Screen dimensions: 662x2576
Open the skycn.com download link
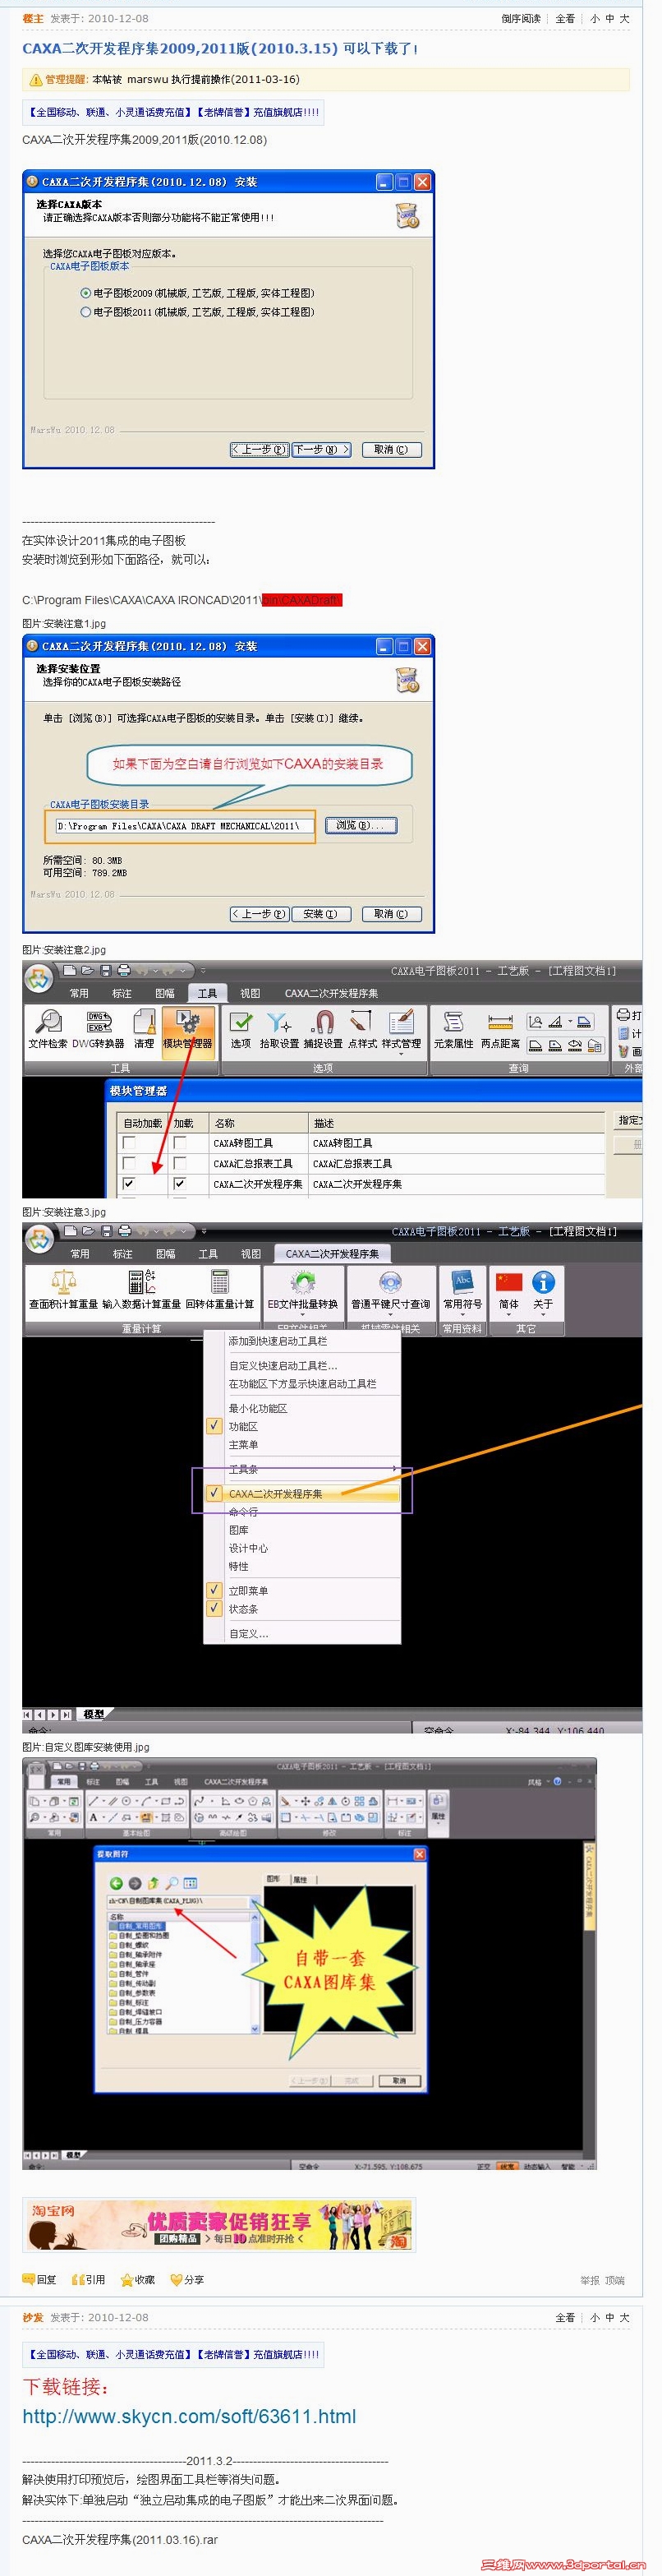tap(189, 2416)
